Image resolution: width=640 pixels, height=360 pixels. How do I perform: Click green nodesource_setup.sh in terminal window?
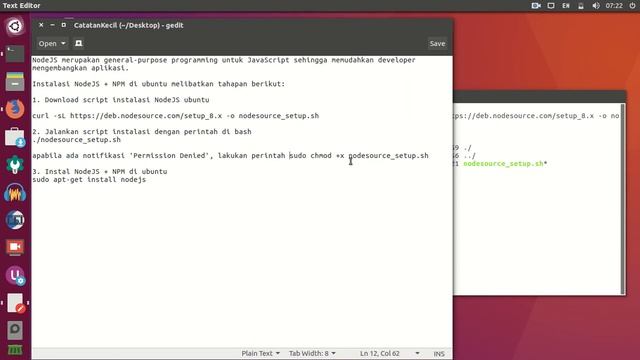[503, 164]
